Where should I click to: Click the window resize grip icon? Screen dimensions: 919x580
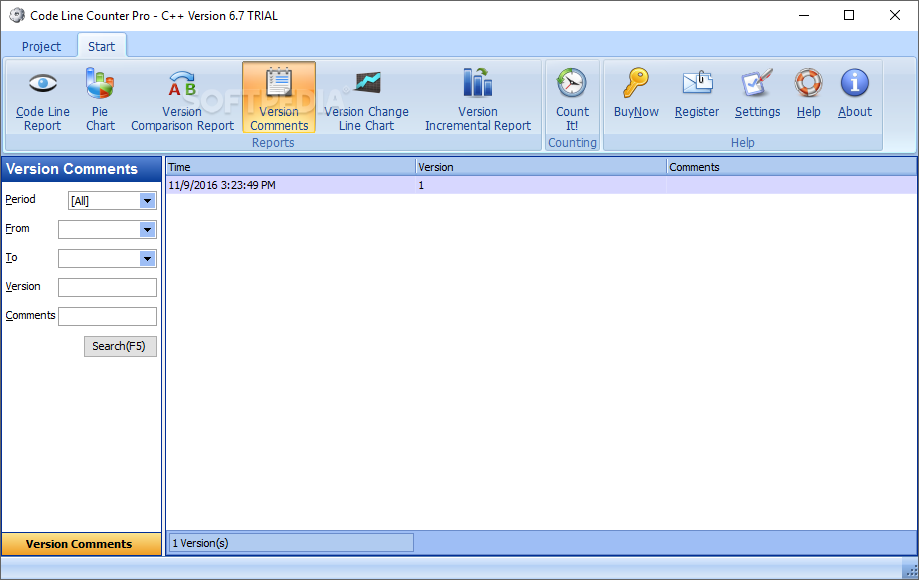910,569
